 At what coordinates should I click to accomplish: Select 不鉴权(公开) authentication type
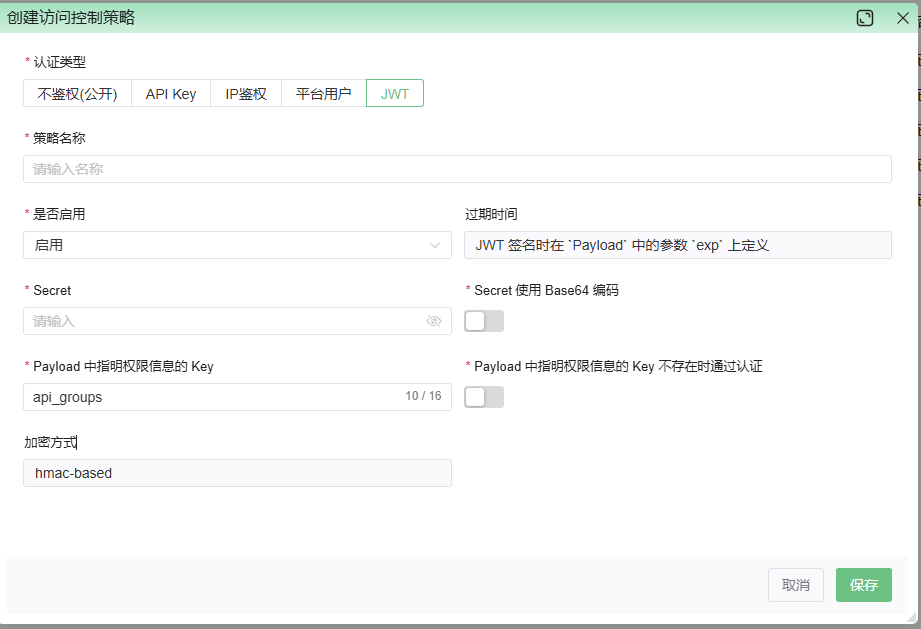click(x=77, y=94)
